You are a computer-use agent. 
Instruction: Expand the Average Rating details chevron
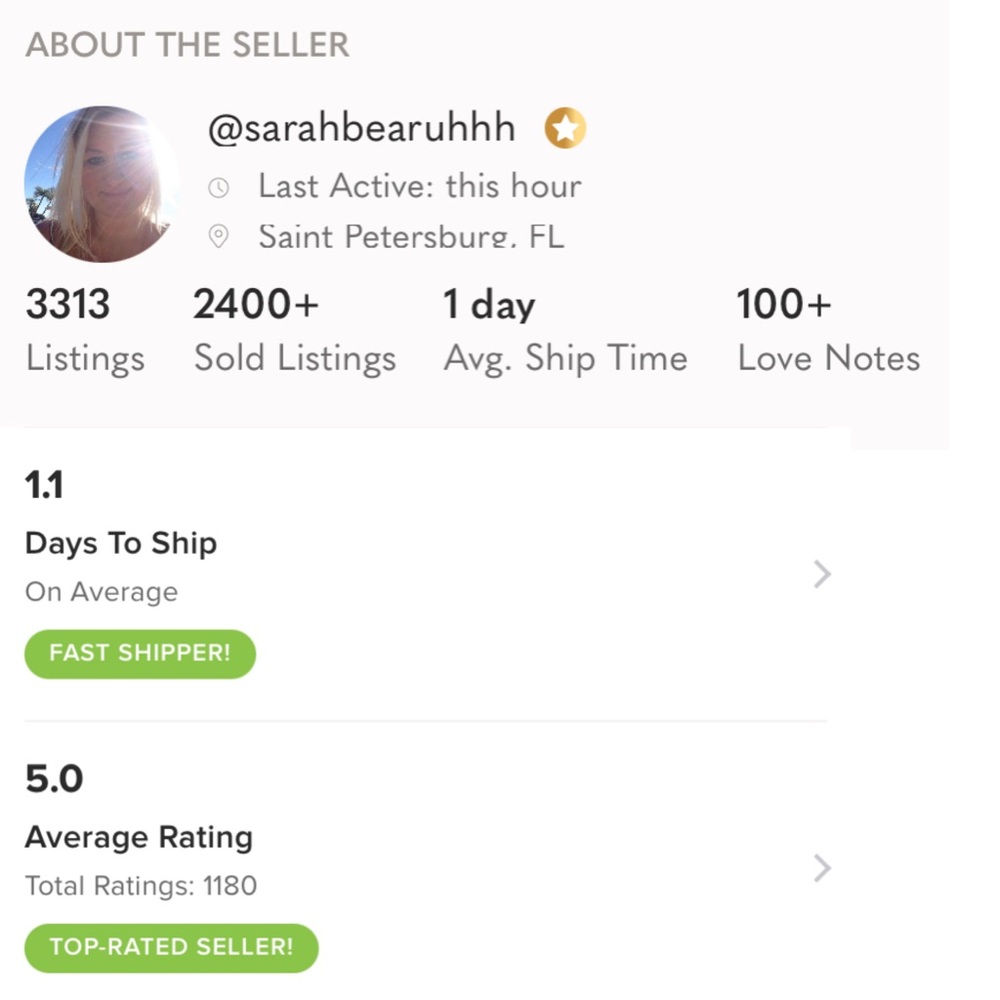822,867
